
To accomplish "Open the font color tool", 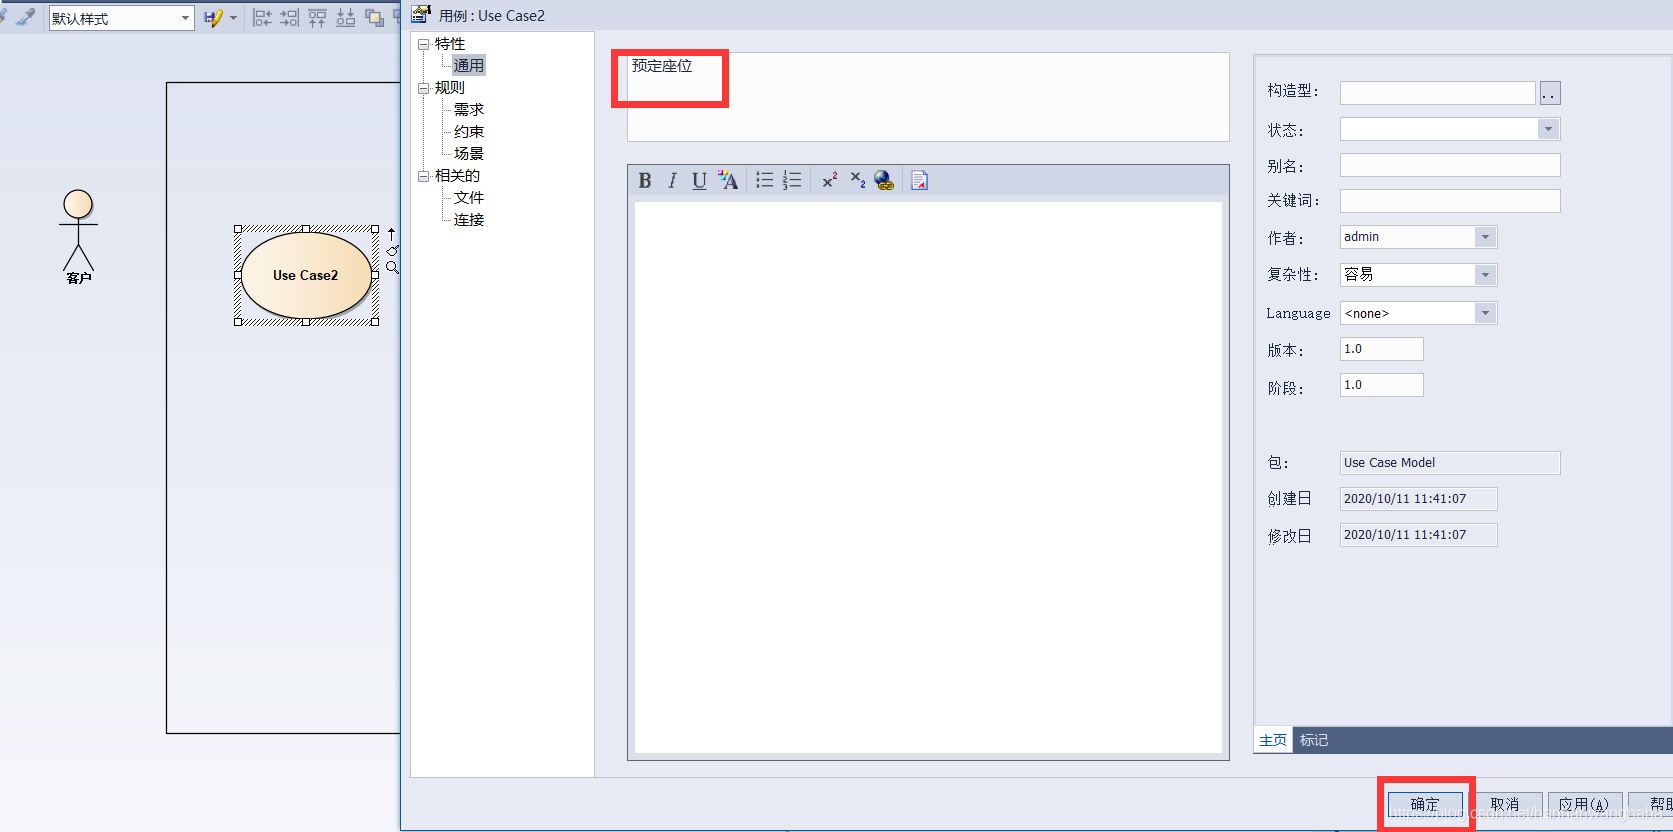I will [728, 180].
